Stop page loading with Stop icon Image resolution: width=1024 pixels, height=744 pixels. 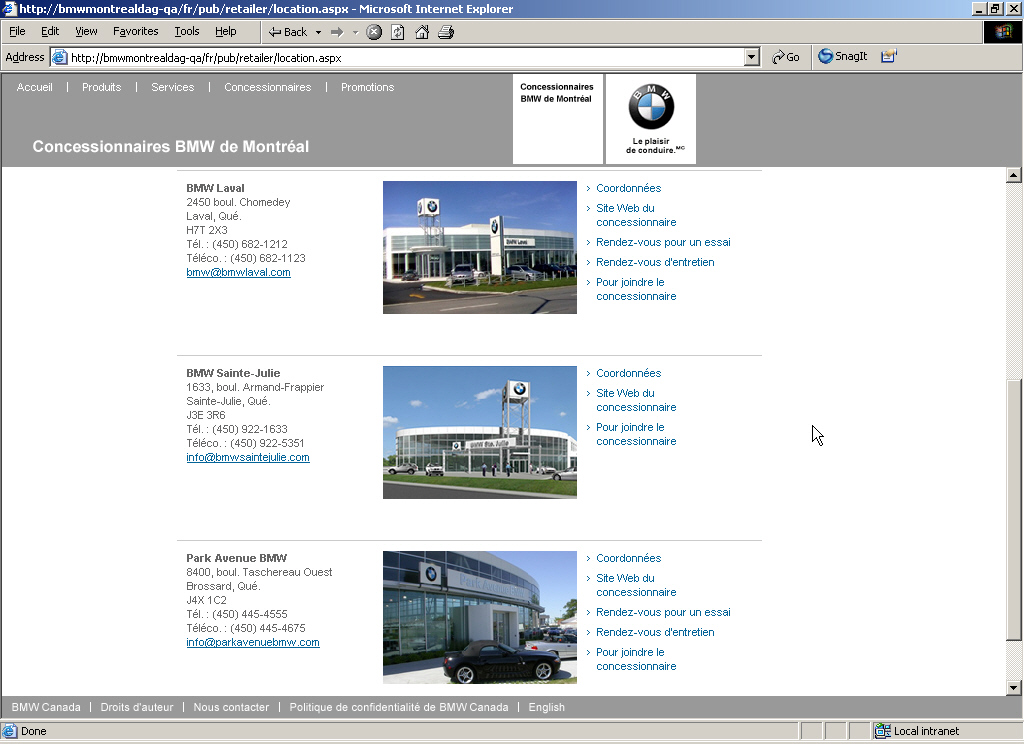pyautogui.click(x=374, y=32)
